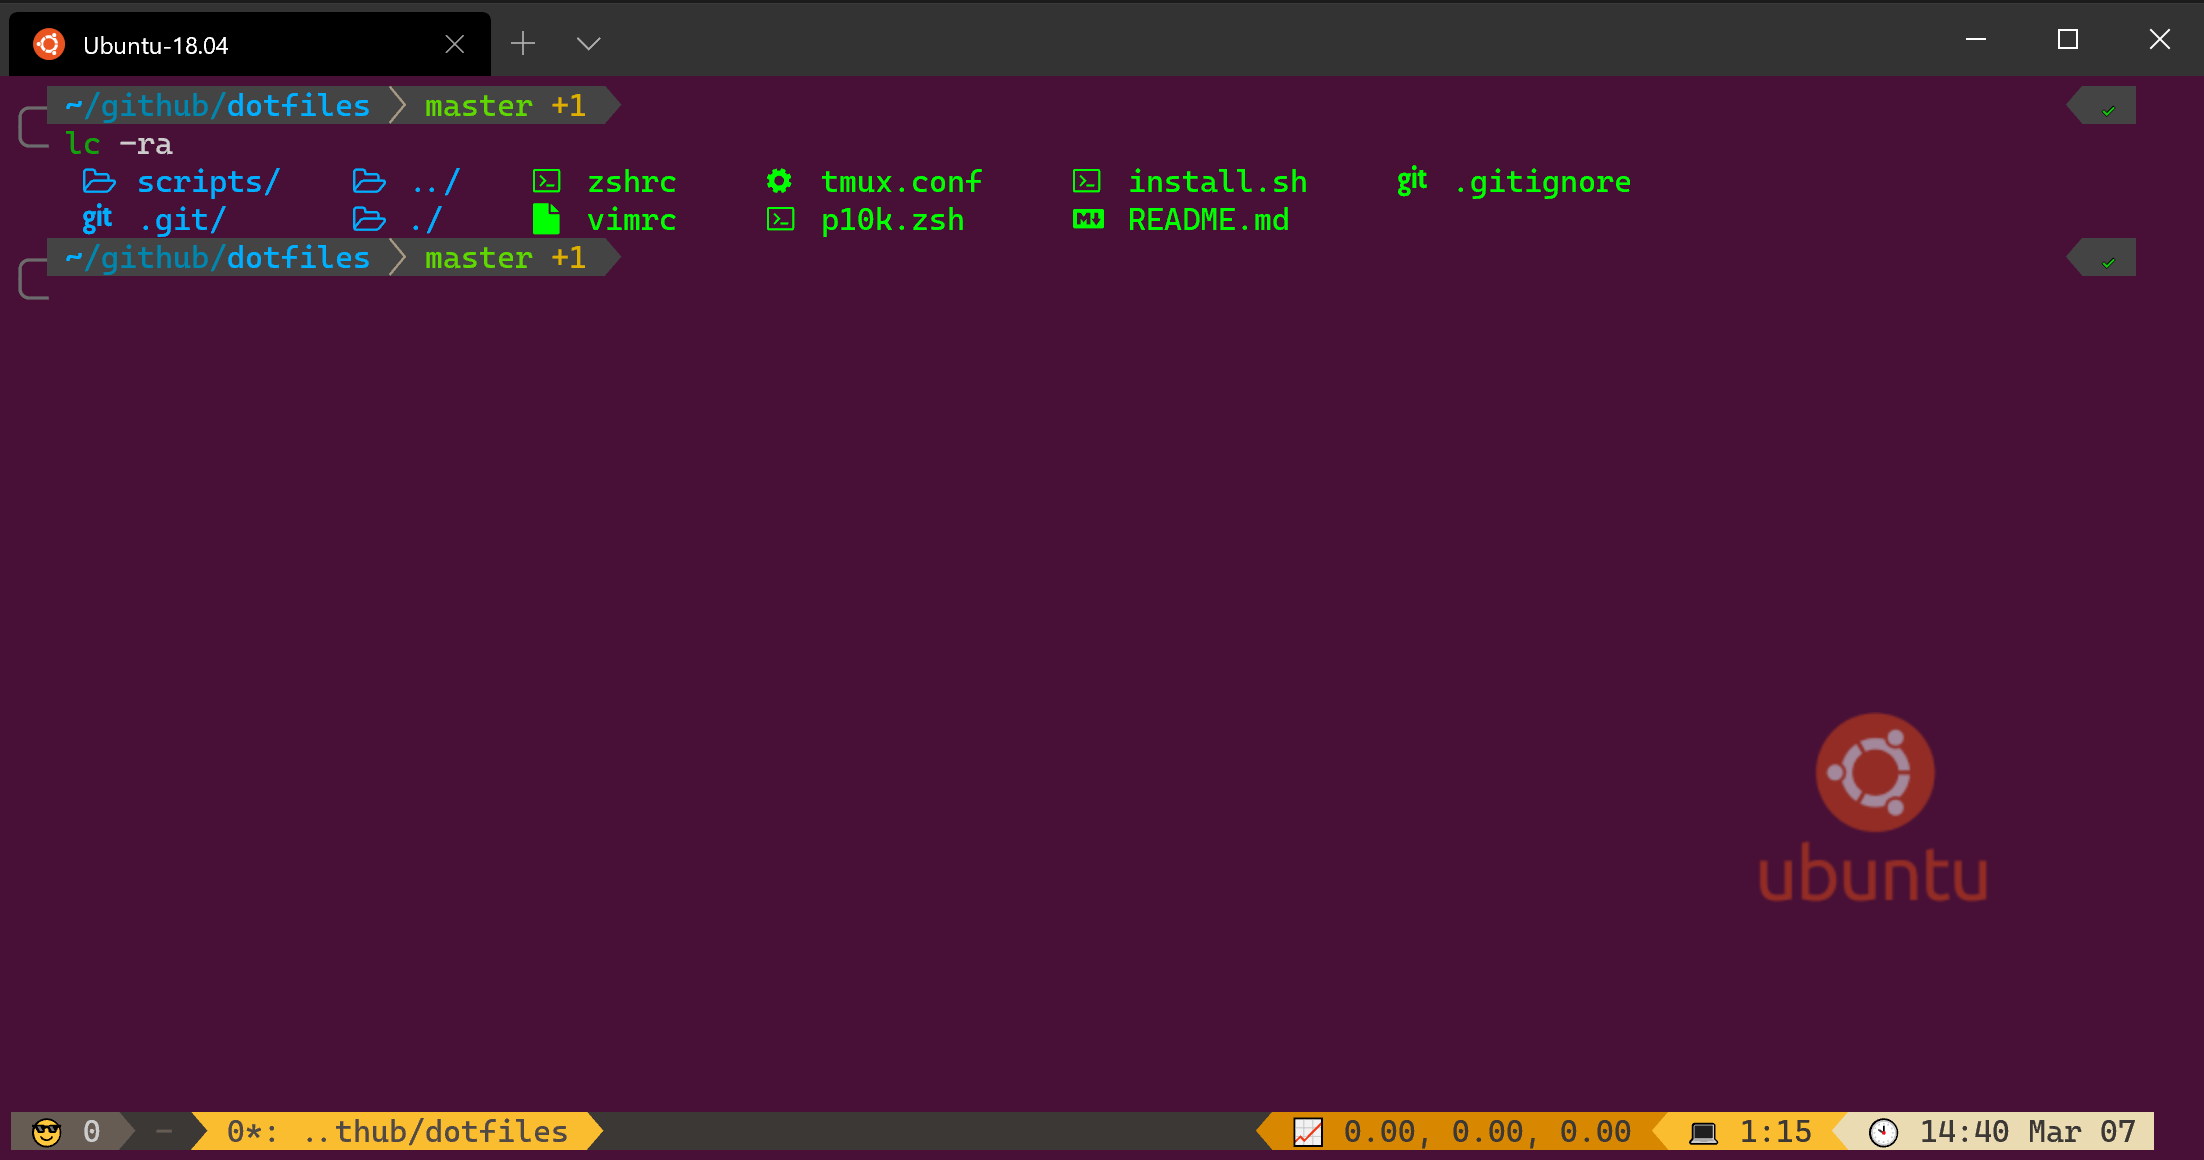The height and width of the screenshot is (1160, 2204).
Task: Open the new tab dropdown chevron
Action: tap(588, 44)
